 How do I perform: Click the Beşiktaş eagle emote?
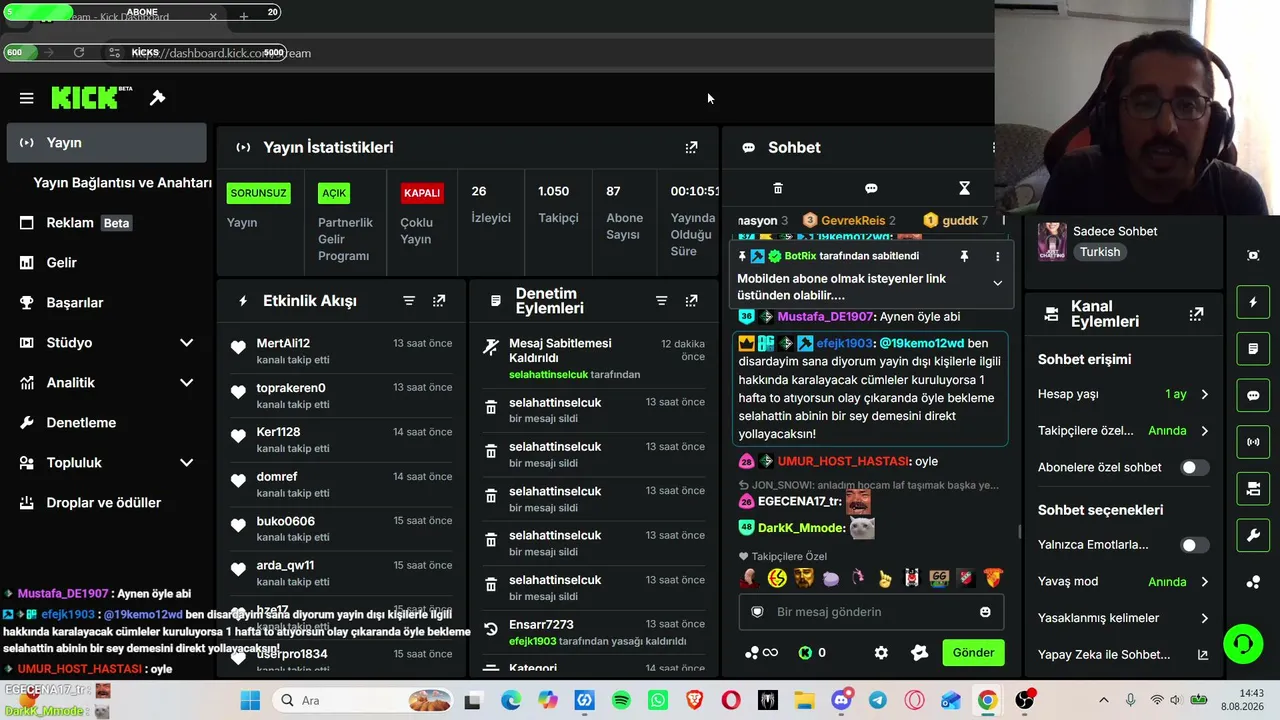tap(912, 578)
